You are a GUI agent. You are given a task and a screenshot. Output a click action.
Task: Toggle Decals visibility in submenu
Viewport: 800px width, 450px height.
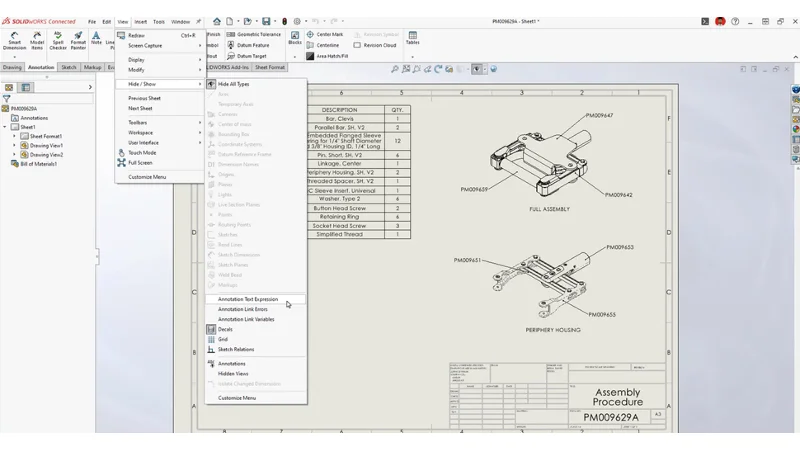point(225,329)
